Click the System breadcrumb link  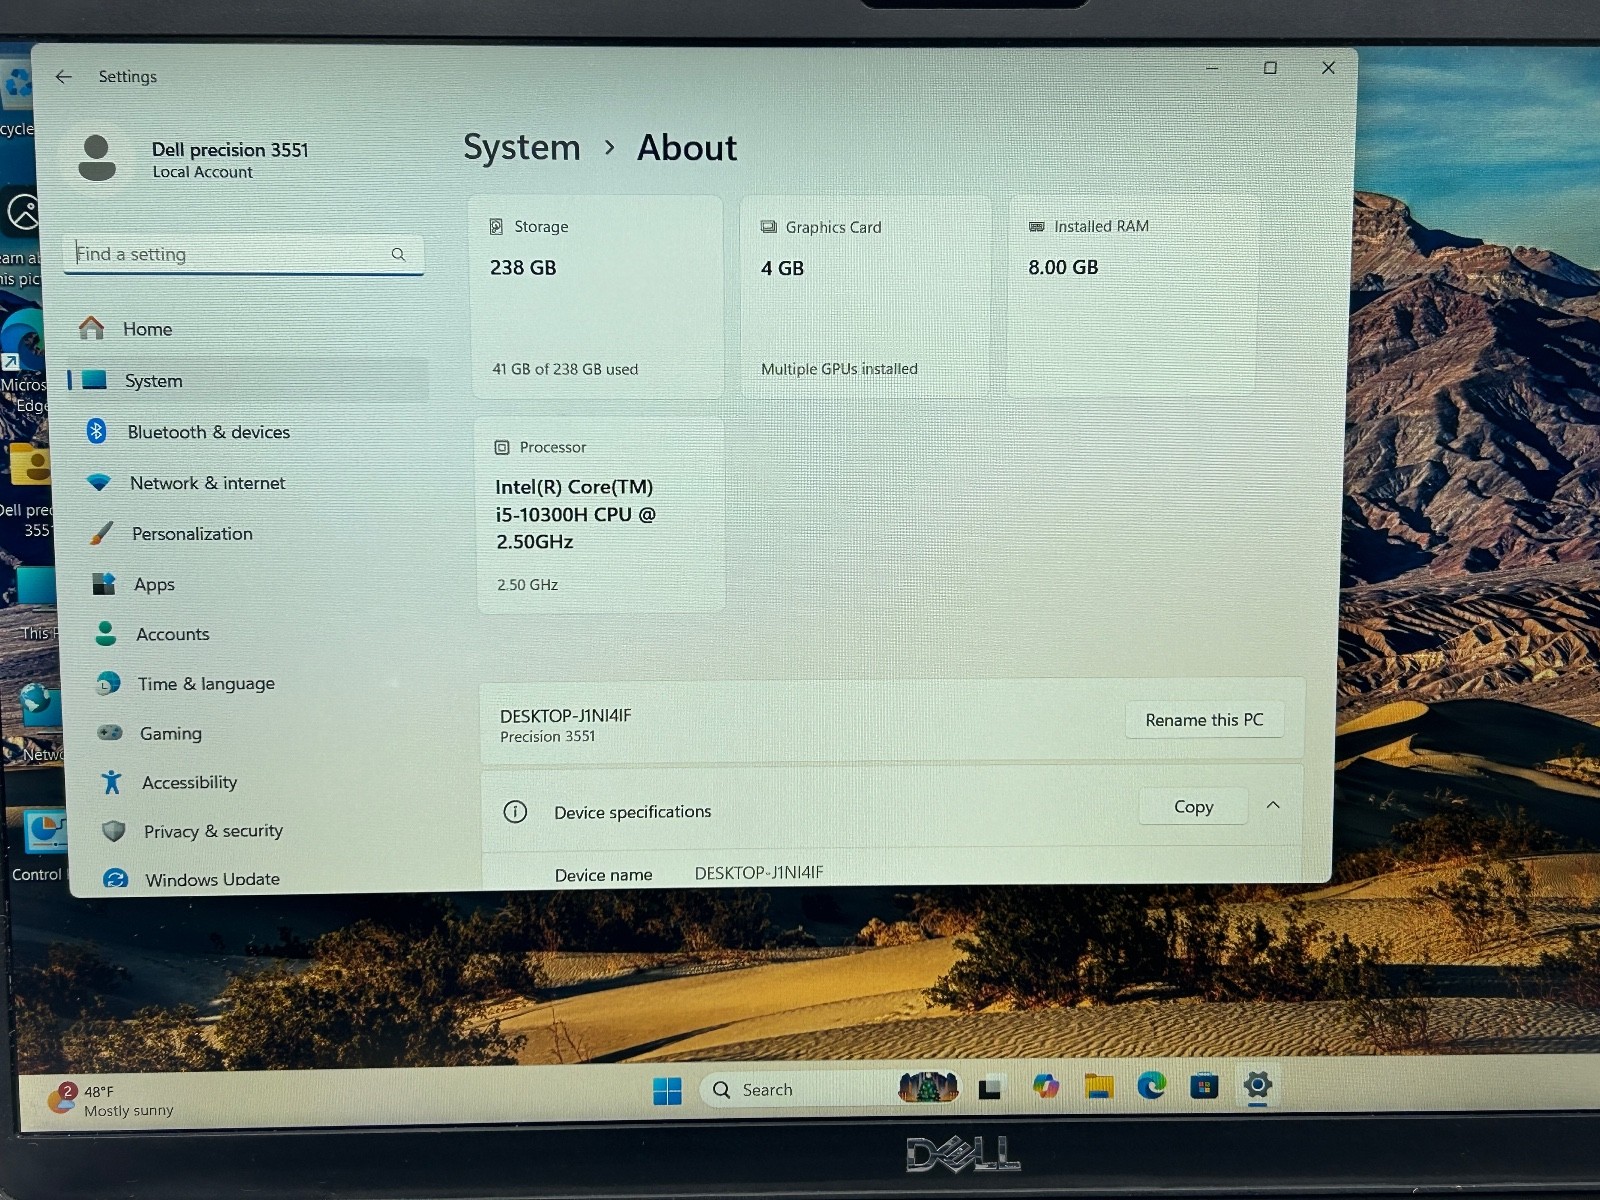pyautogui.click(x=521, y=148)
